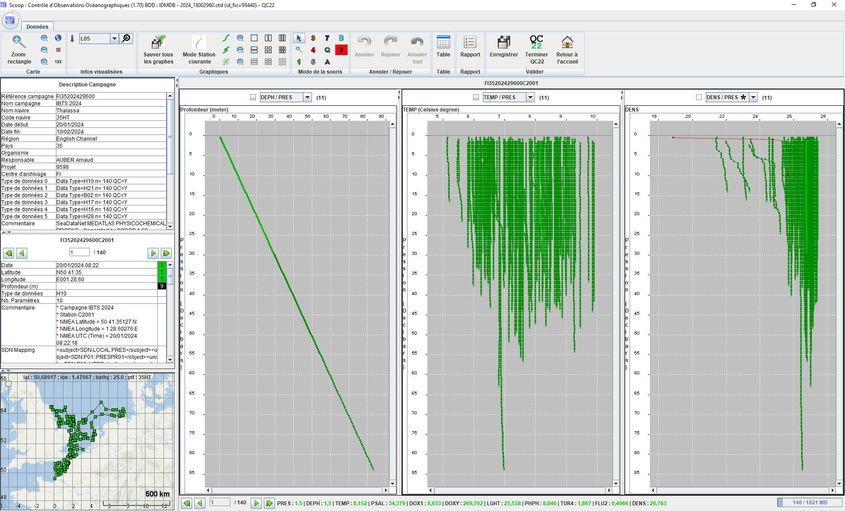The width and height of the screenshot is (845, 511).
Task: Go to last station in left panel
Action: click(166, 253)
